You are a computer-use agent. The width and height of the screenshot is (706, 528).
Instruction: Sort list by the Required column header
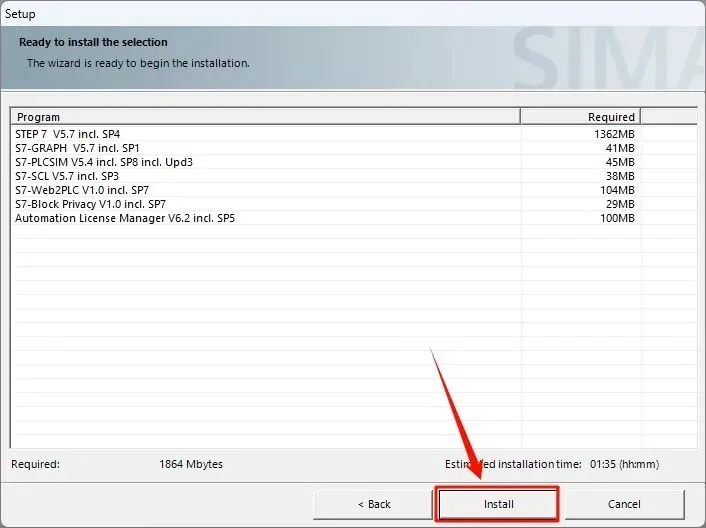tap(580, 117)
